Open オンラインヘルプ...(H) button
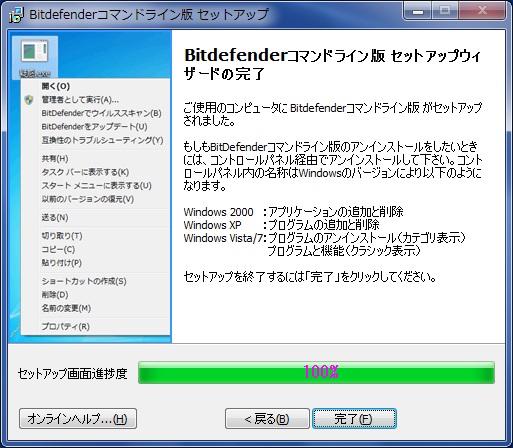This screenshot has width=513, height=448. point(78,419)
